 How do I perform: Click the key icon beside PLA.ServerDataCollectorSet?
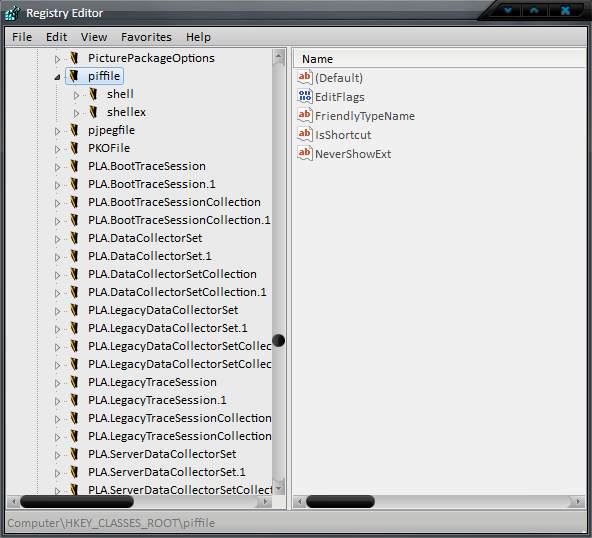74,454
